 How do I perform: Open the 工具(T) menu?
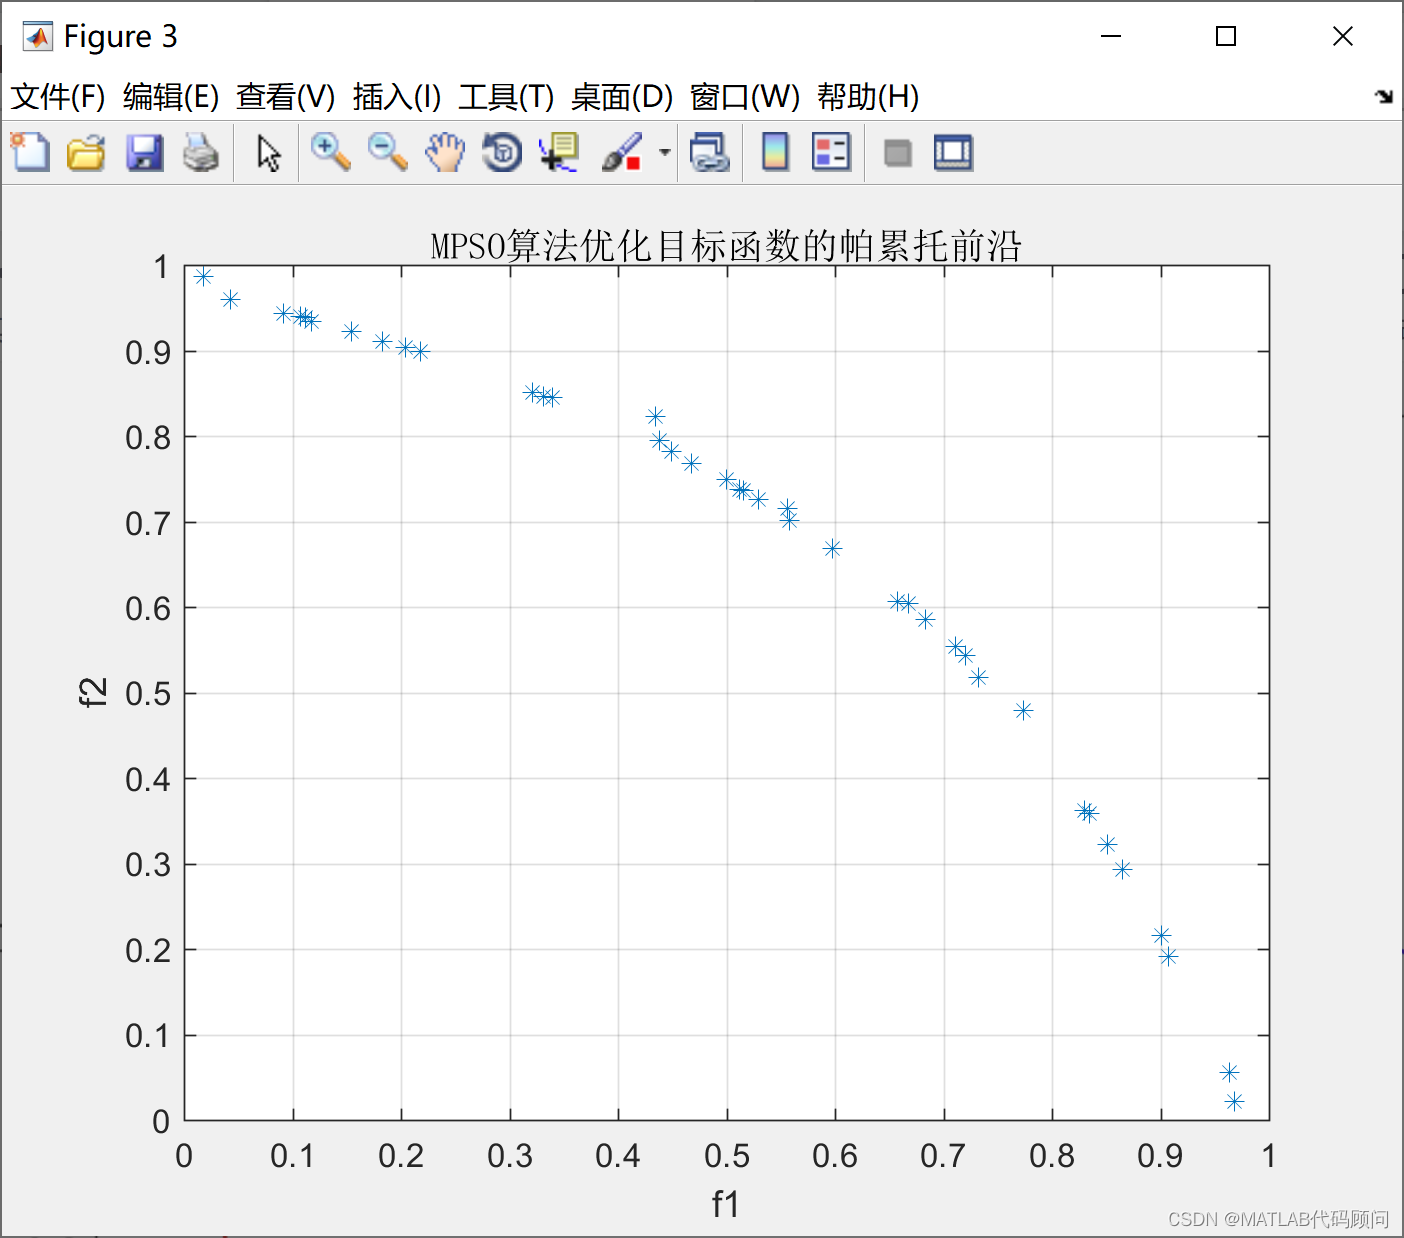pos(506,97)
